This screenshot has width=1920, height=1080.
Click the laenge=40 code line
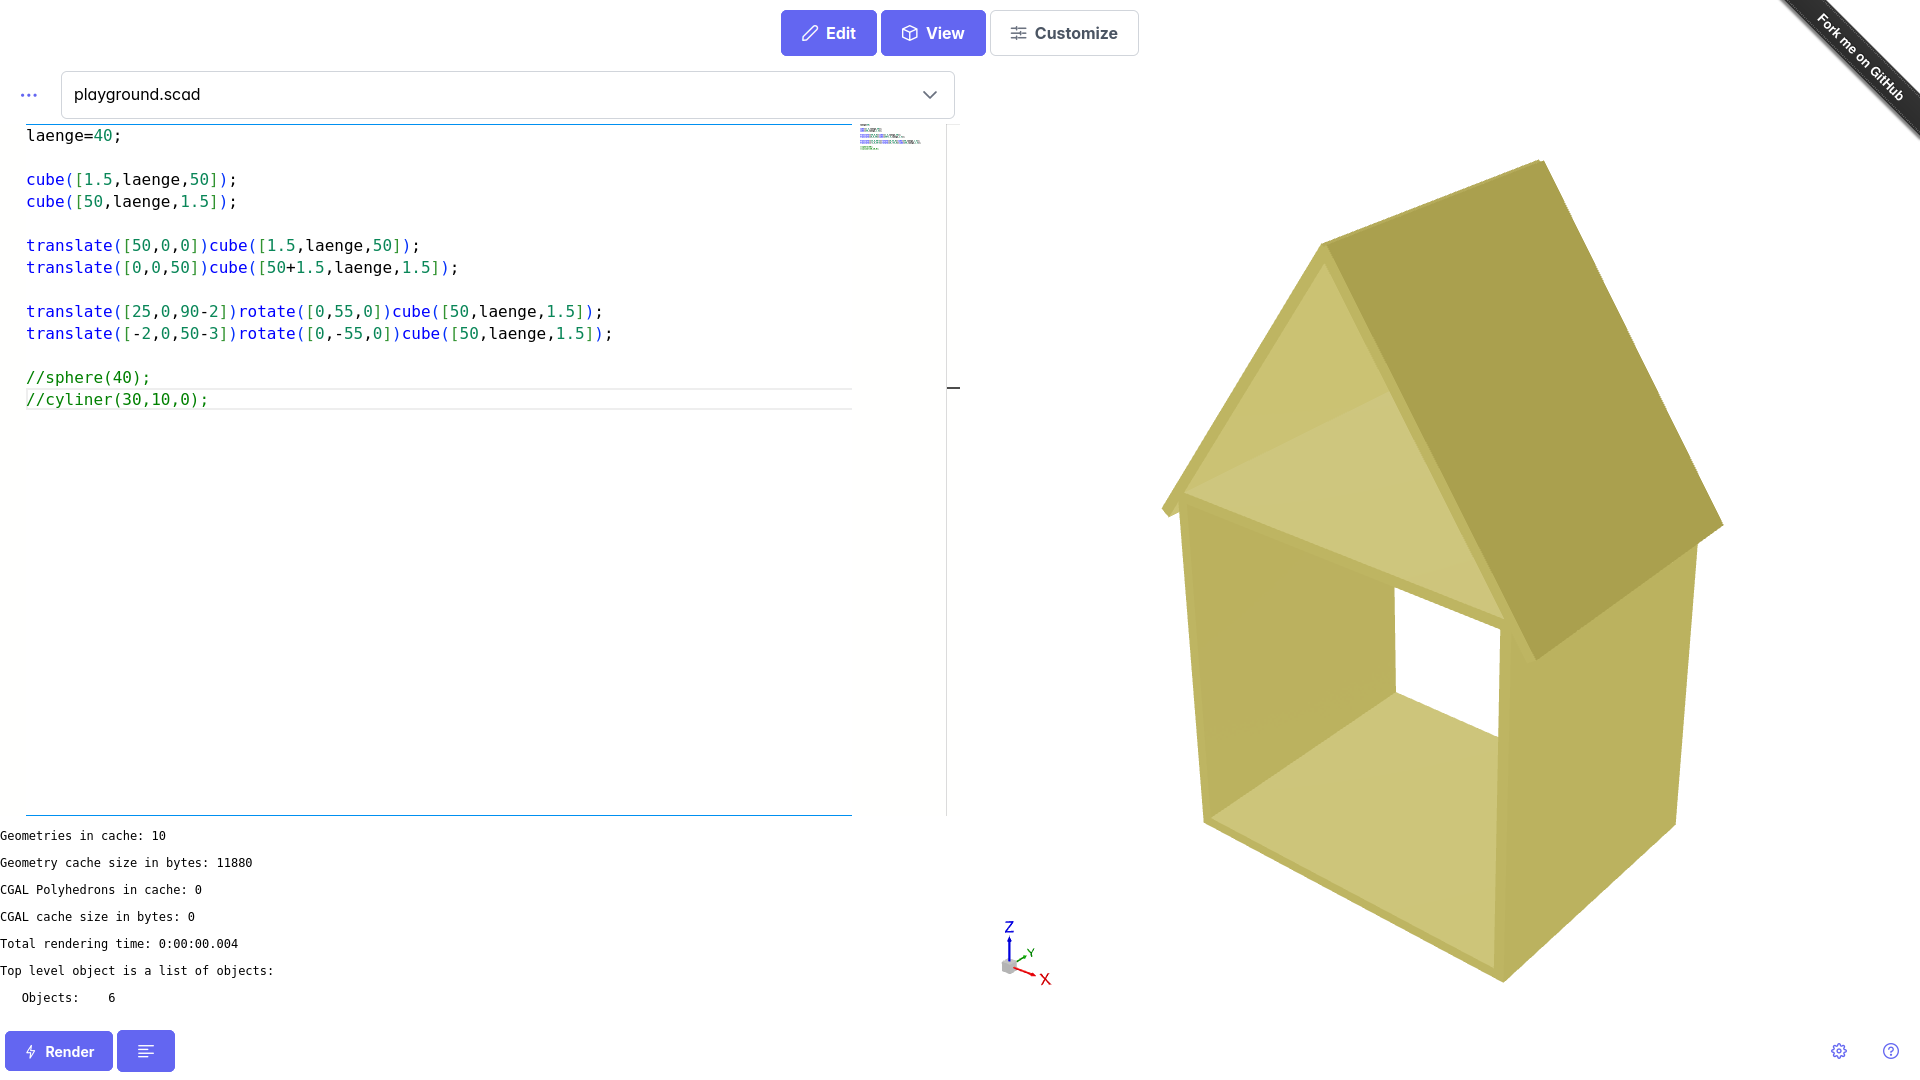click(74, 136)
